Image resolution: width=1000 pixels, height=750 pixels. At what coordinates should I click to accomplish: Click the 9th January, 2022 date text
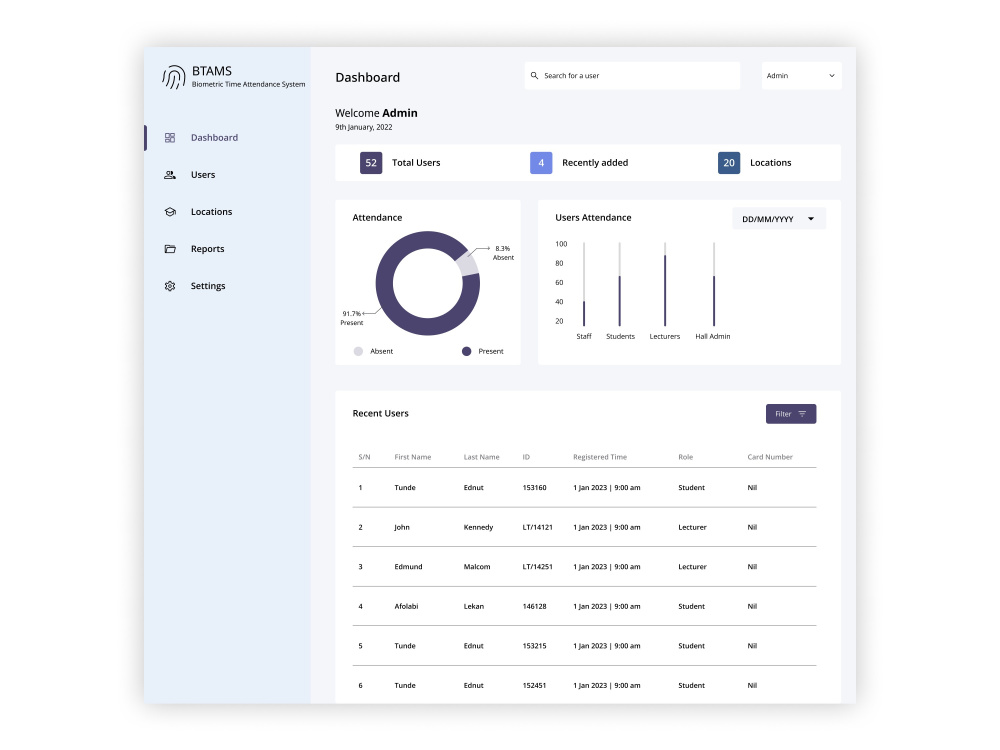coord(364,128)
